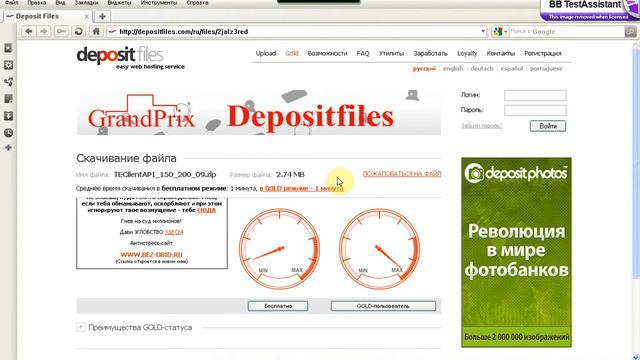Click the GOLD-пользователь button

(x=383, y=306)
